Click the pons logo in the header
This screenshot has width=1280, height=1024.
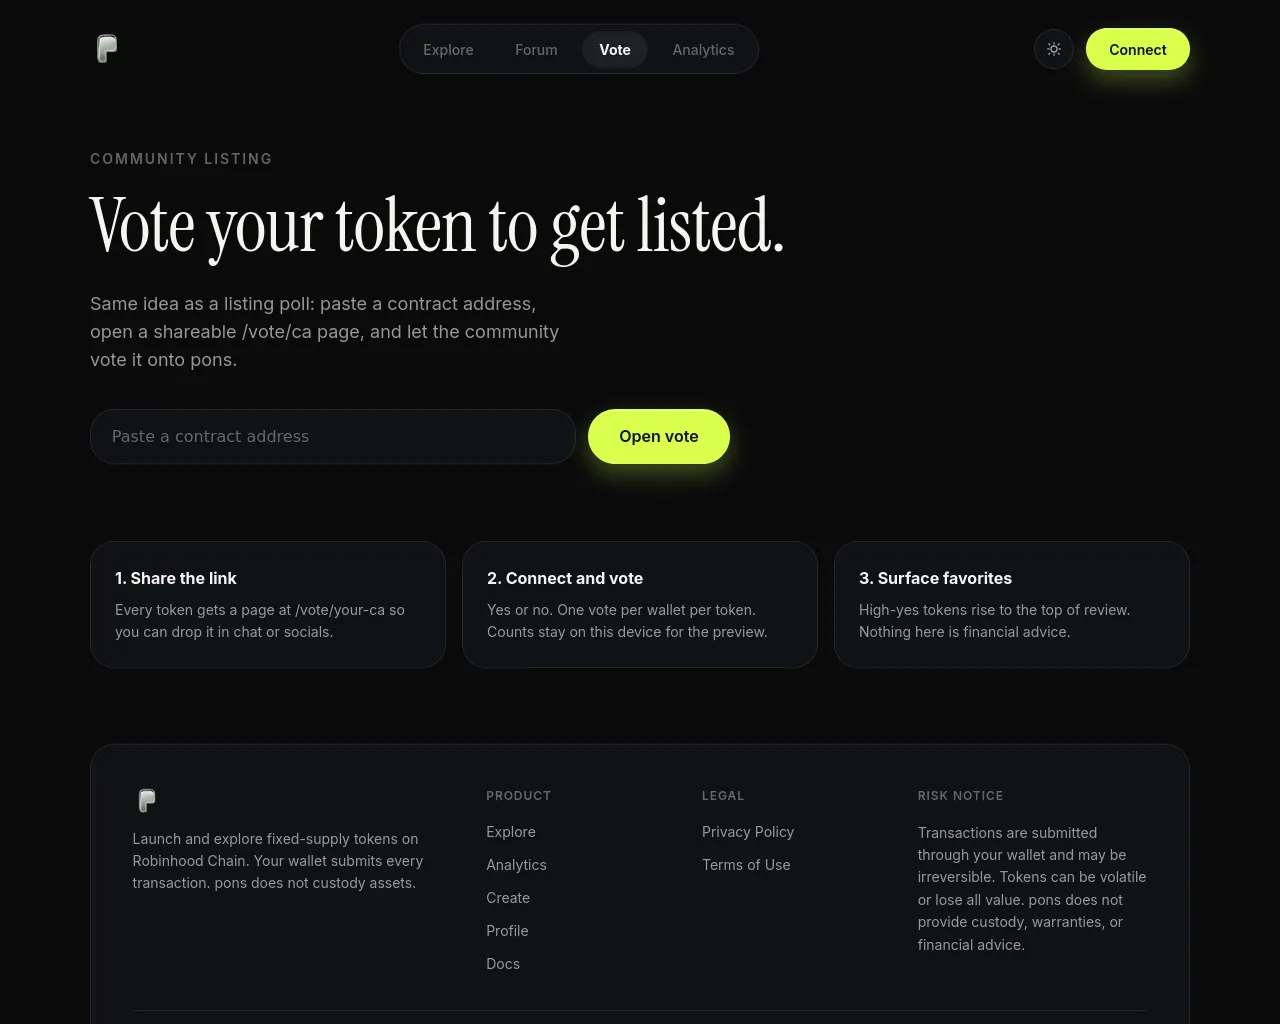[107, 49]
